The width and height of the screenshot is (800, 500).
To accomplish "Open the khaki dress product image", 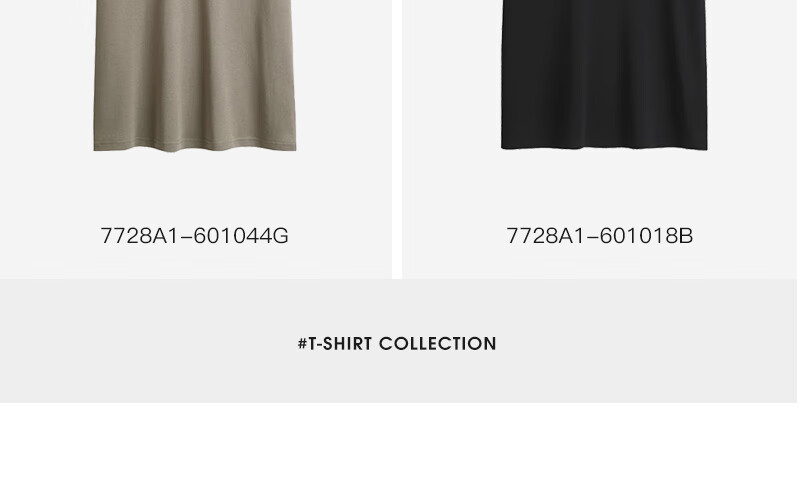I will 195,76.
